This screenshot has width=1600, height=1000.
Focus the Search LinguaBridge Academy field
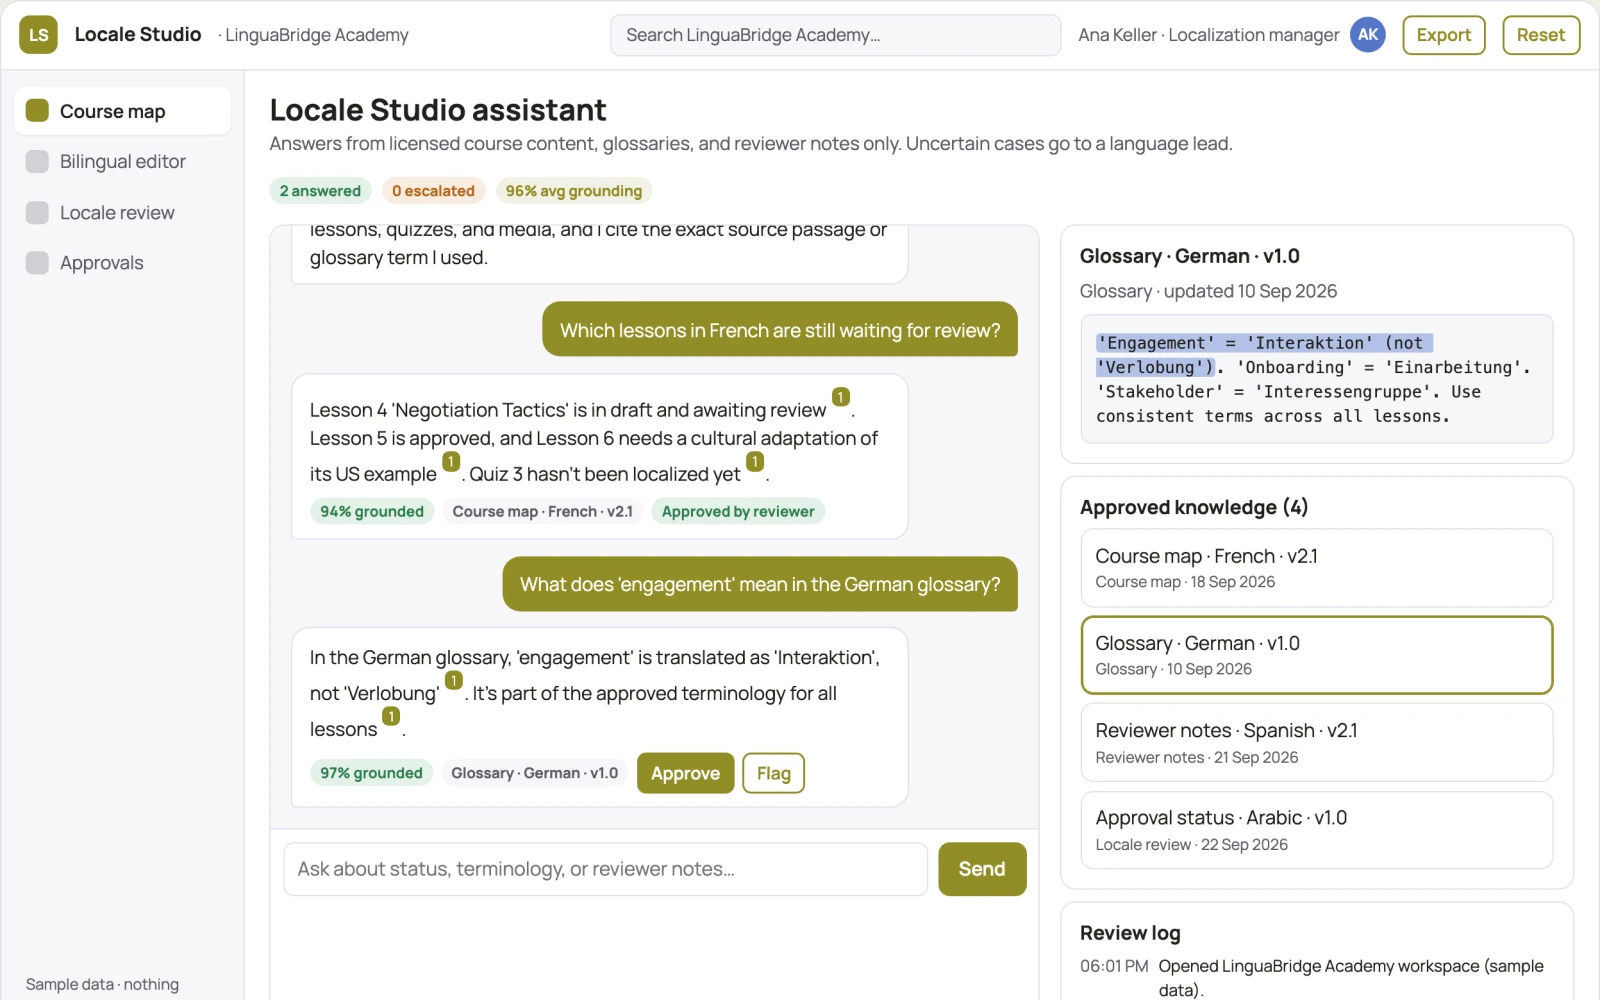pyautogui.click(x=835, y=35)
